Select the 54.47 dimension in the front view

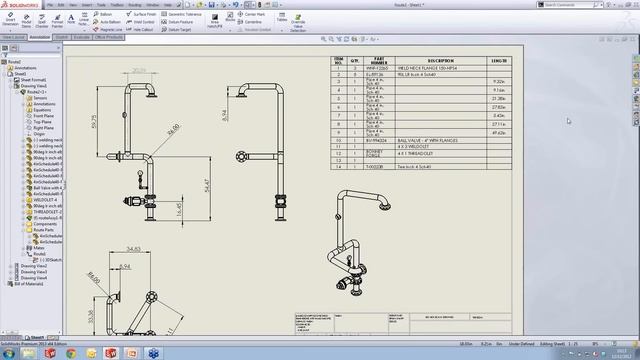coord(207,185)
